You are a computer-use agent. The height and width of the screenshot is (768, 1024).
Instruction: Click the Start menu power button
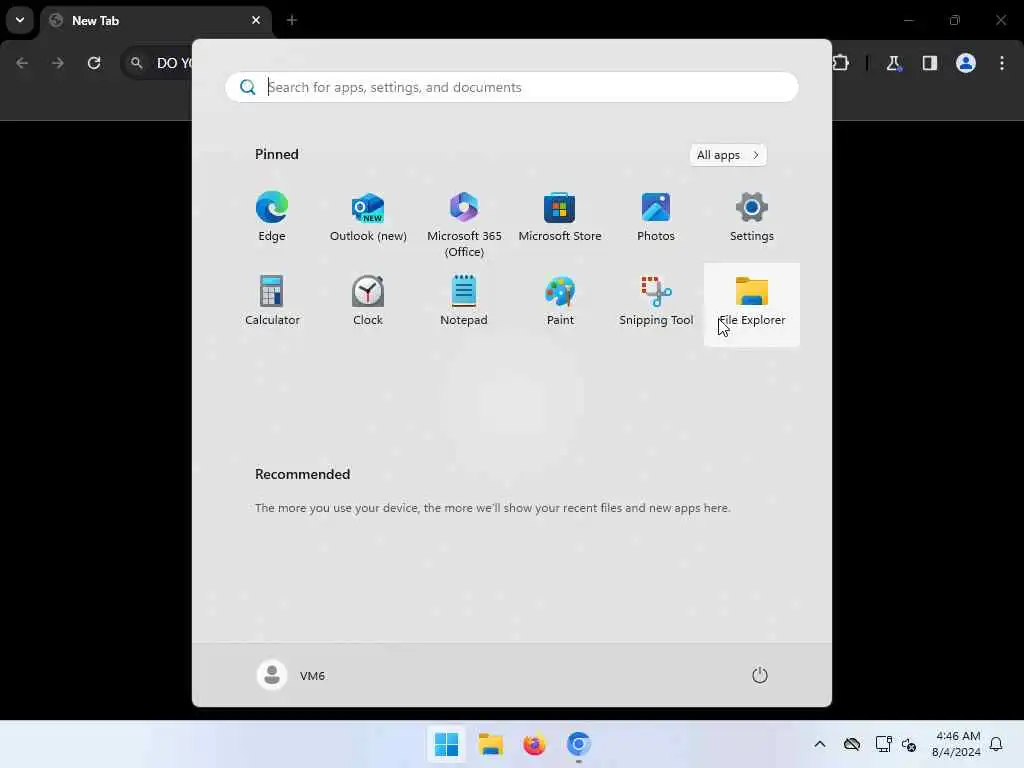click(760, 675)
